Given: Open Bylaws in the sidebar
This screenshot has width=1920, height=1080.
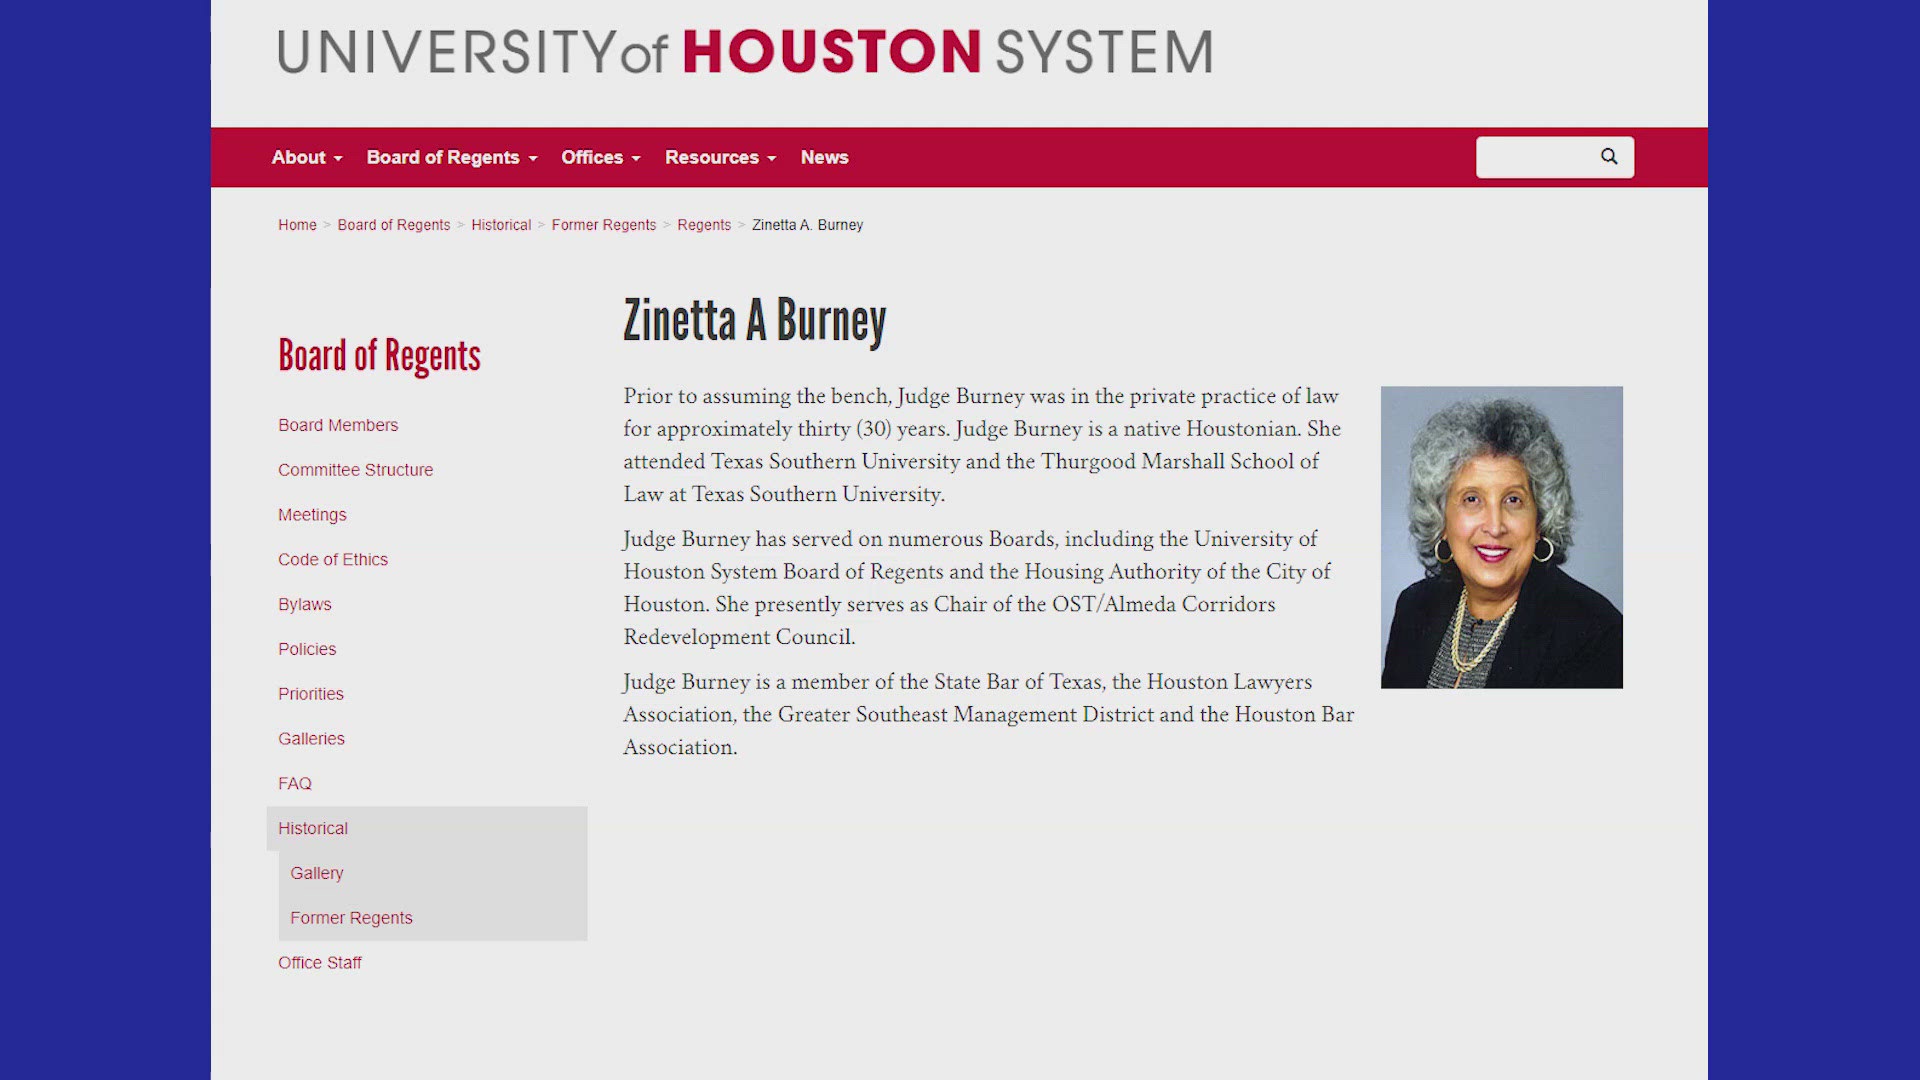Looking at the screenshot, I should 304,604.
